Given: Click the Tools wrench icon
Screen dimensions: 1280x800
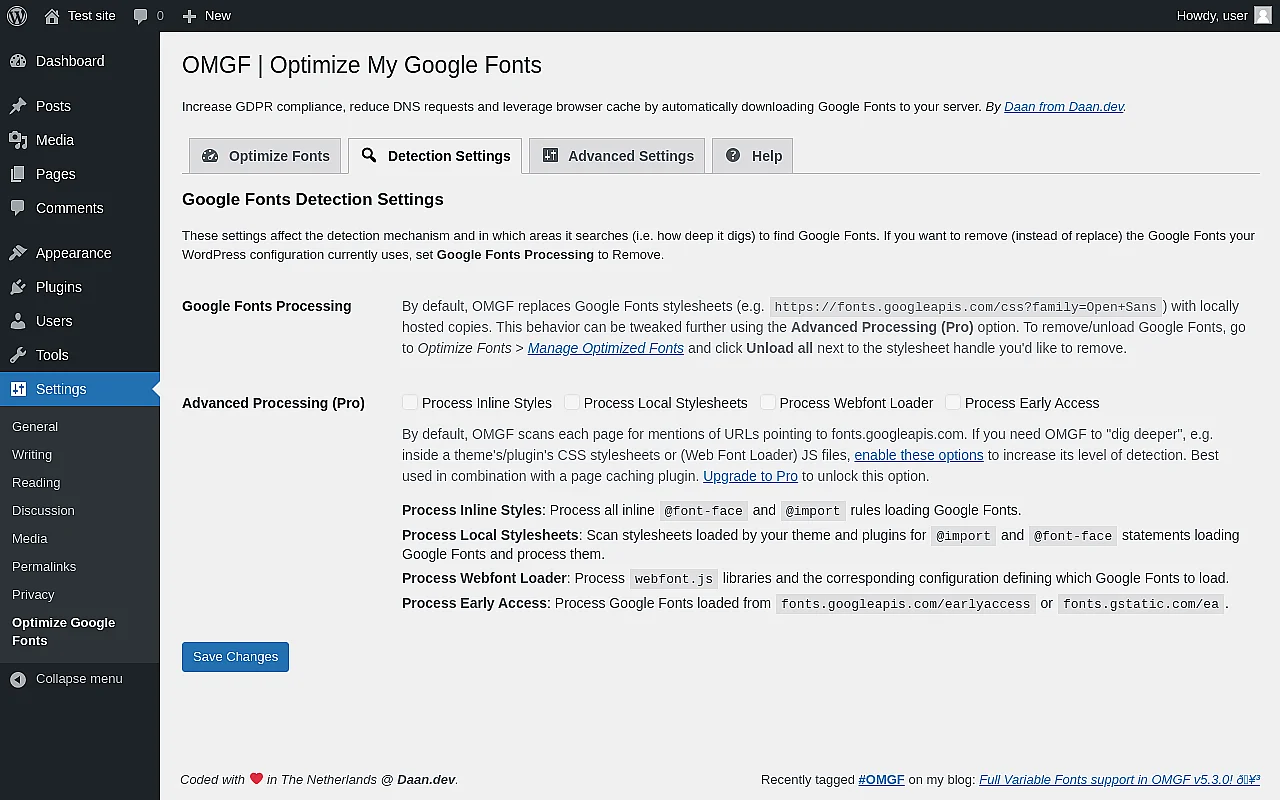Looking at the screenshot, I should 18,355.
